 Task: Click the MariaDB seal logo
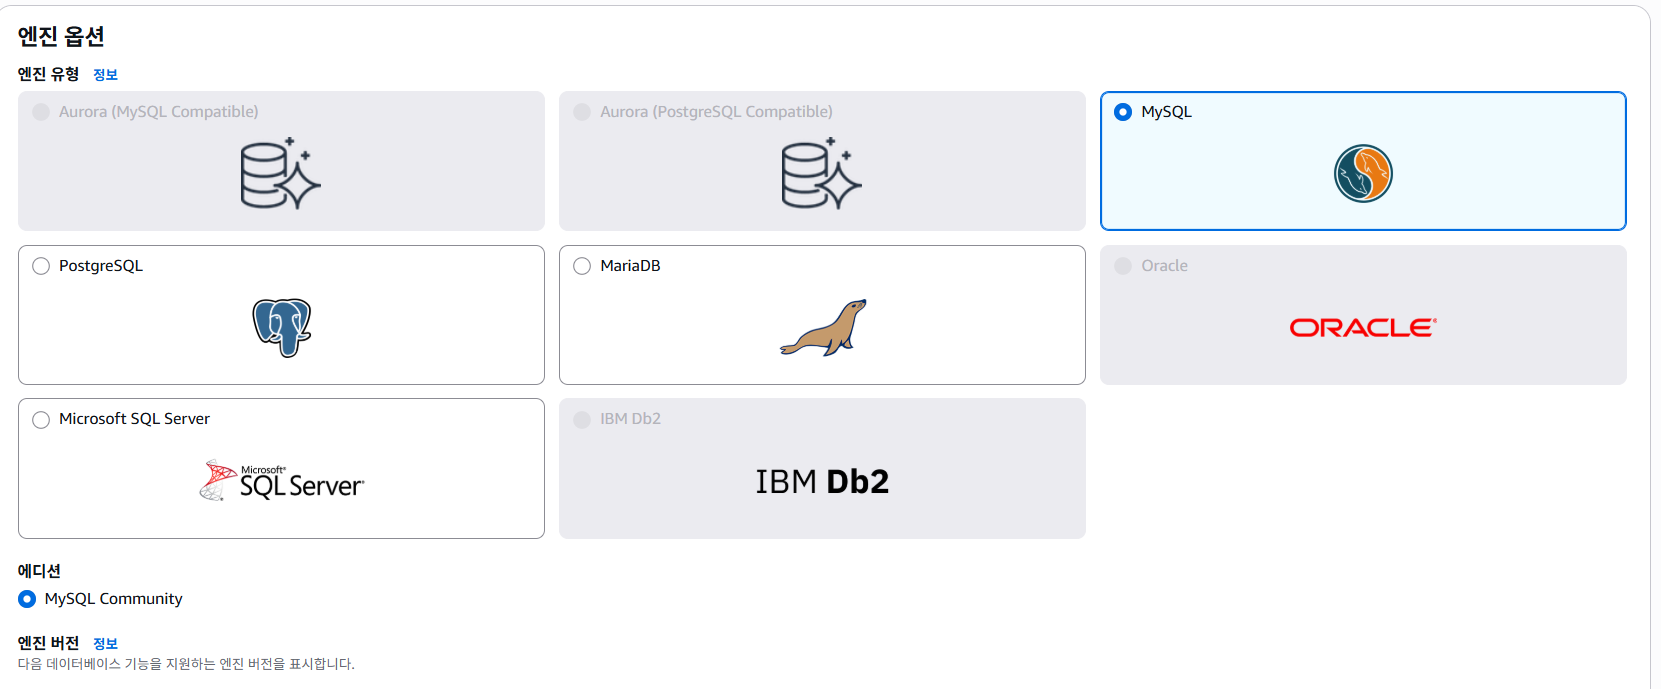tap(823, 328)
